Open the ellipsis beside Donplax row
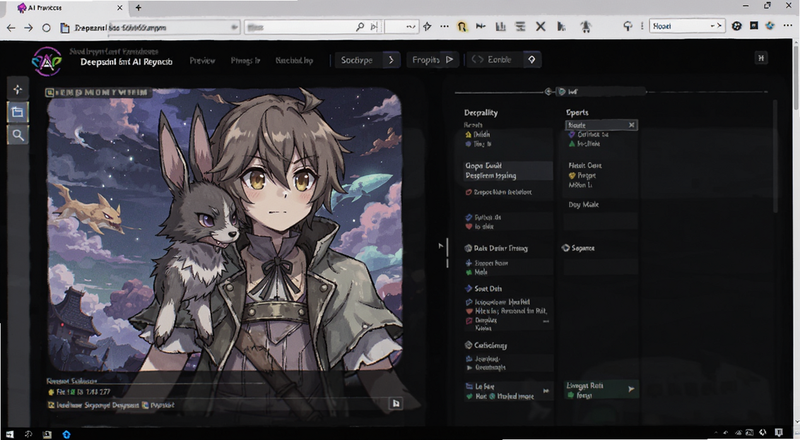 click(x=546, y=322)
